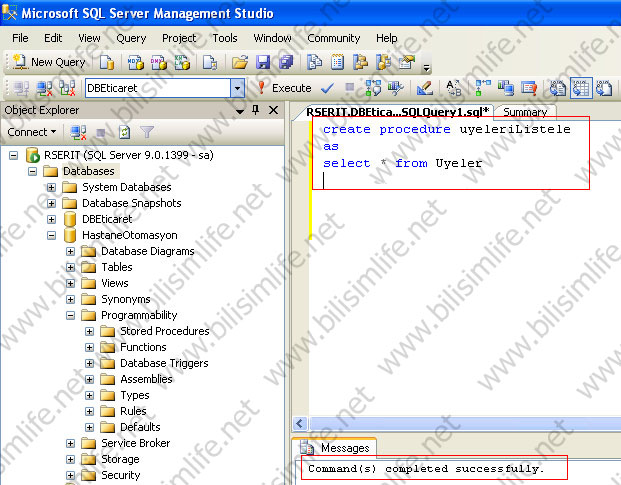The image size is (621, 485).
Task: Close the Object Explorer panel
Action: pos(273,110)
